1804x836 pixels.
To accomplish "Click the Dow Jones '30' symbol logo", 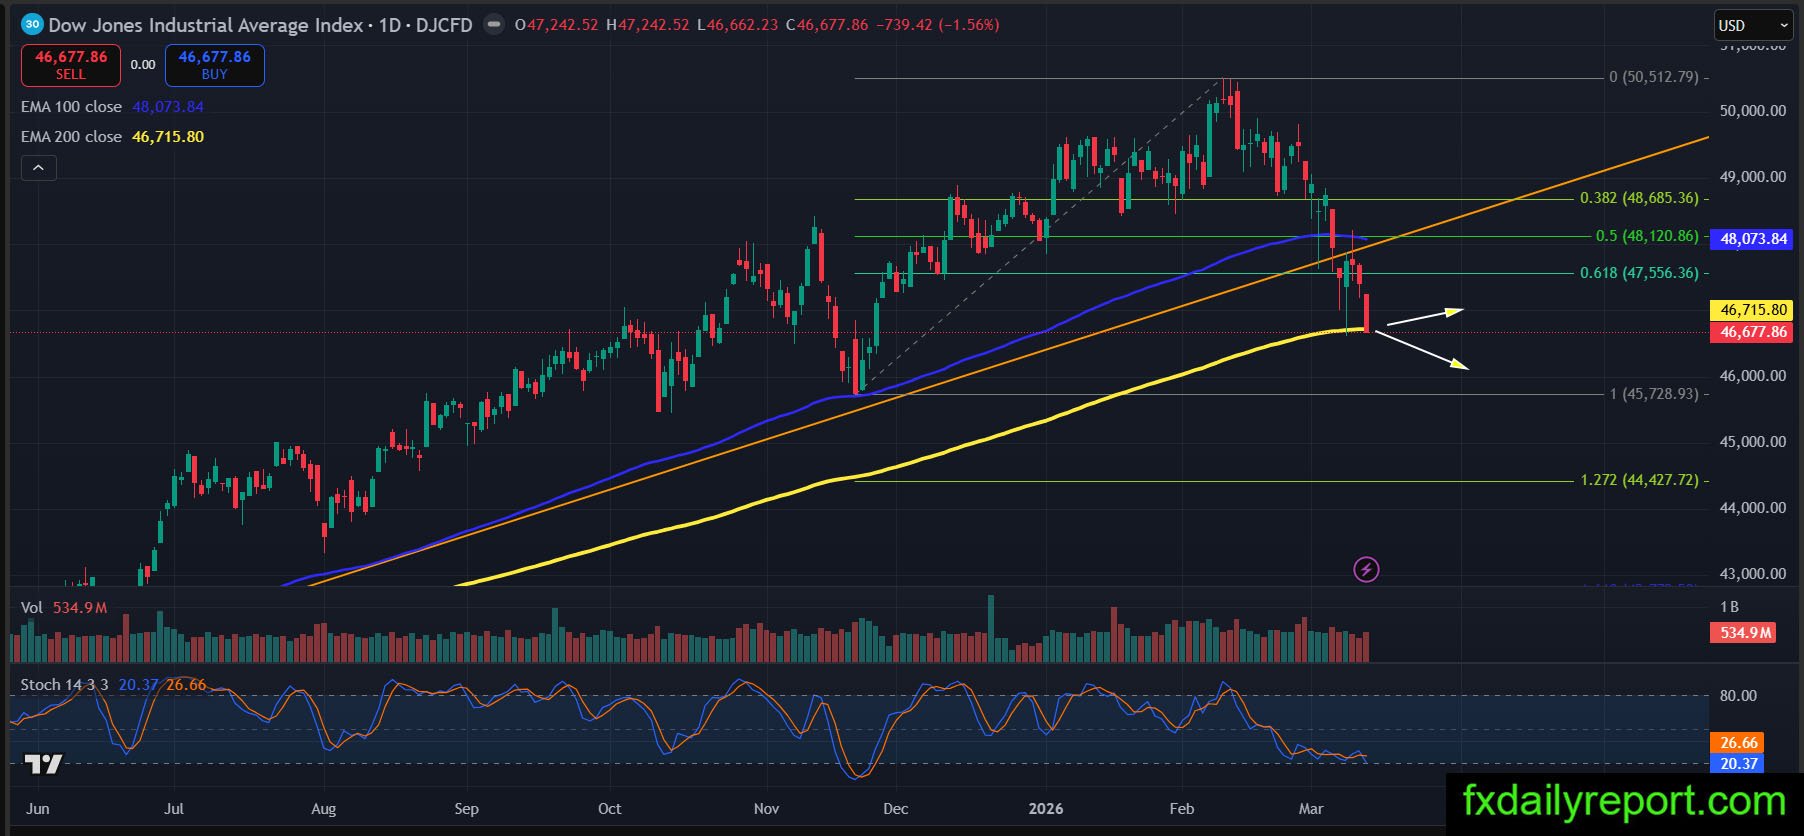I will tap(32, 24).
